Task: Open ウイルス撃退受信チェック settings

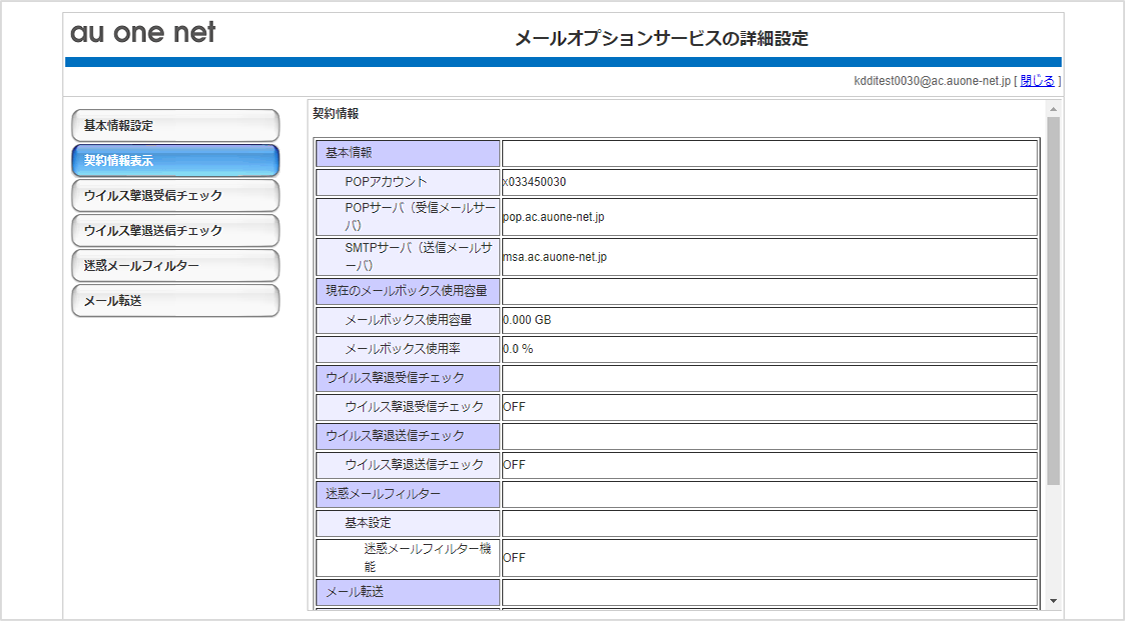Action: coord(175,194)
